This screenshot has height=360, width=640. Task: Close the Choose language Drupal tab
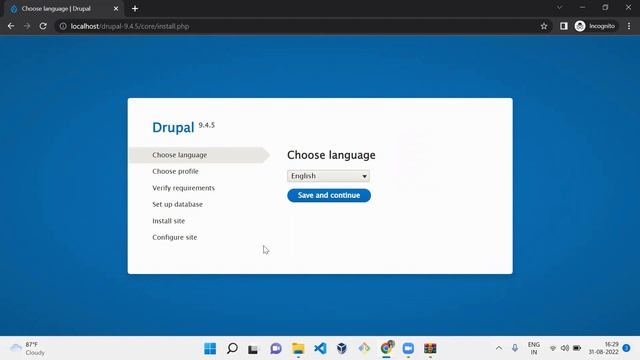[116, 9]
